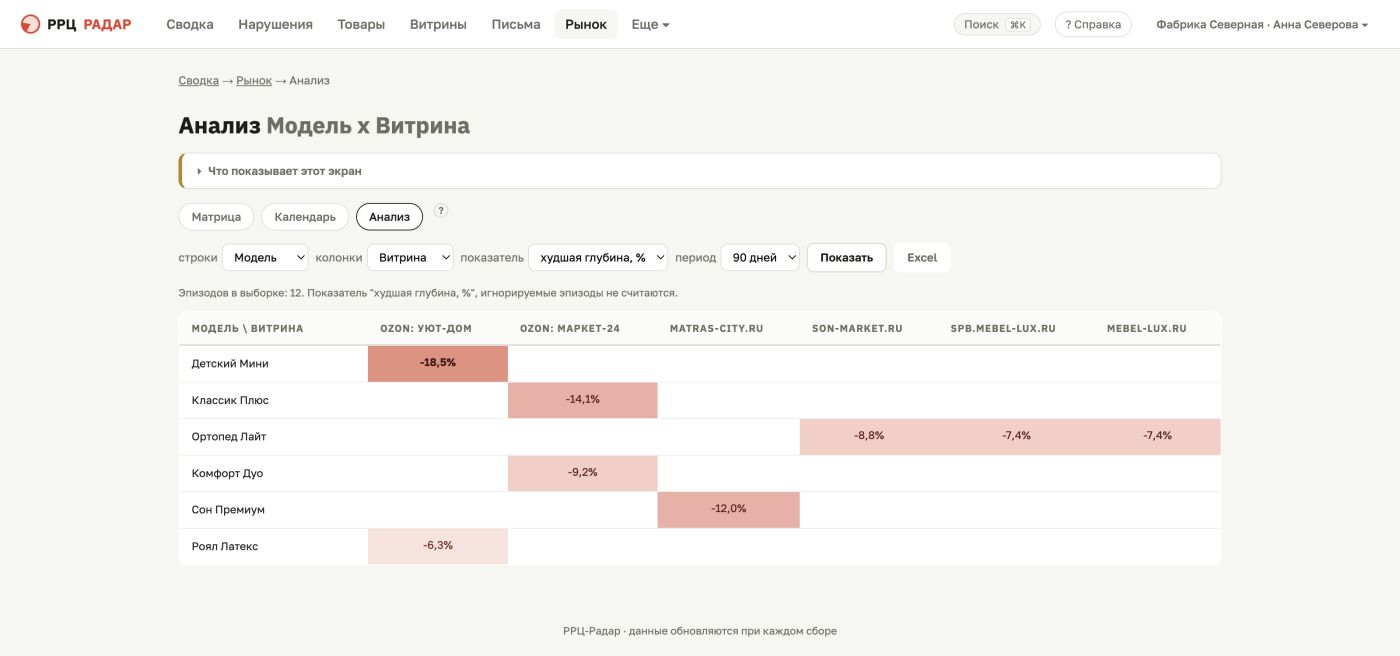
Task: Click the Сон Премиум row label
Action: tap(228, 510)
